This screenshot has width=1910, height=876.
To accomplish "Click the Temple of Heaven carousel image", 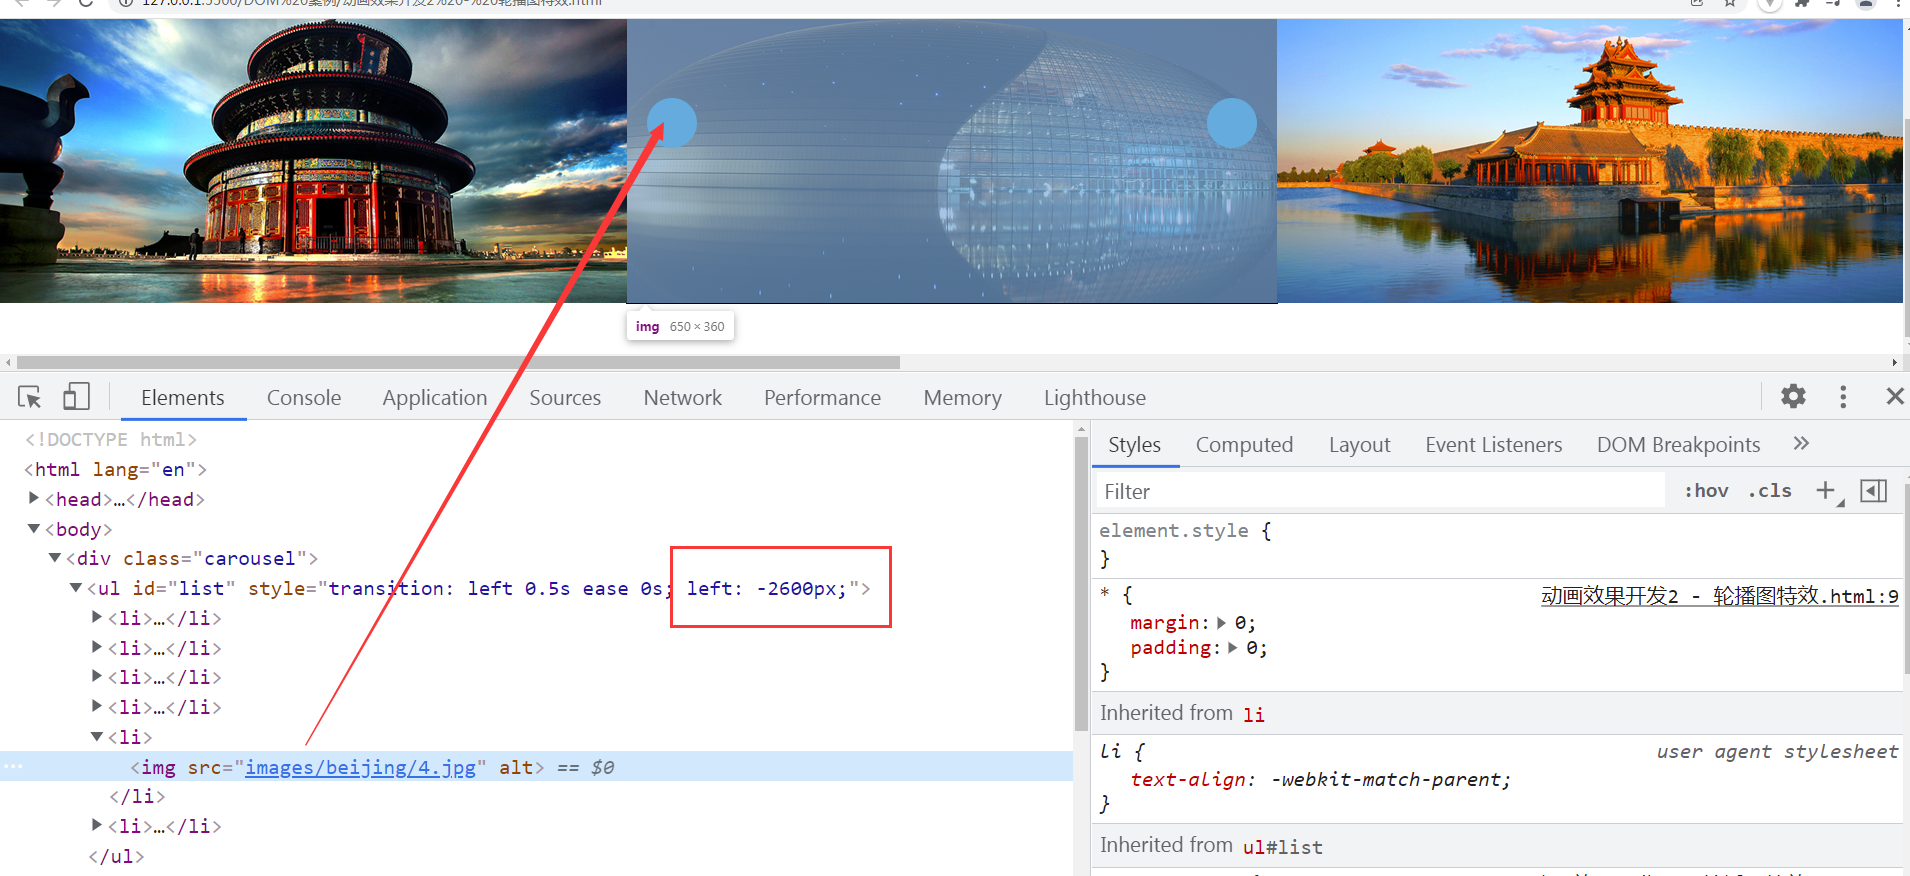I will 313,161.
